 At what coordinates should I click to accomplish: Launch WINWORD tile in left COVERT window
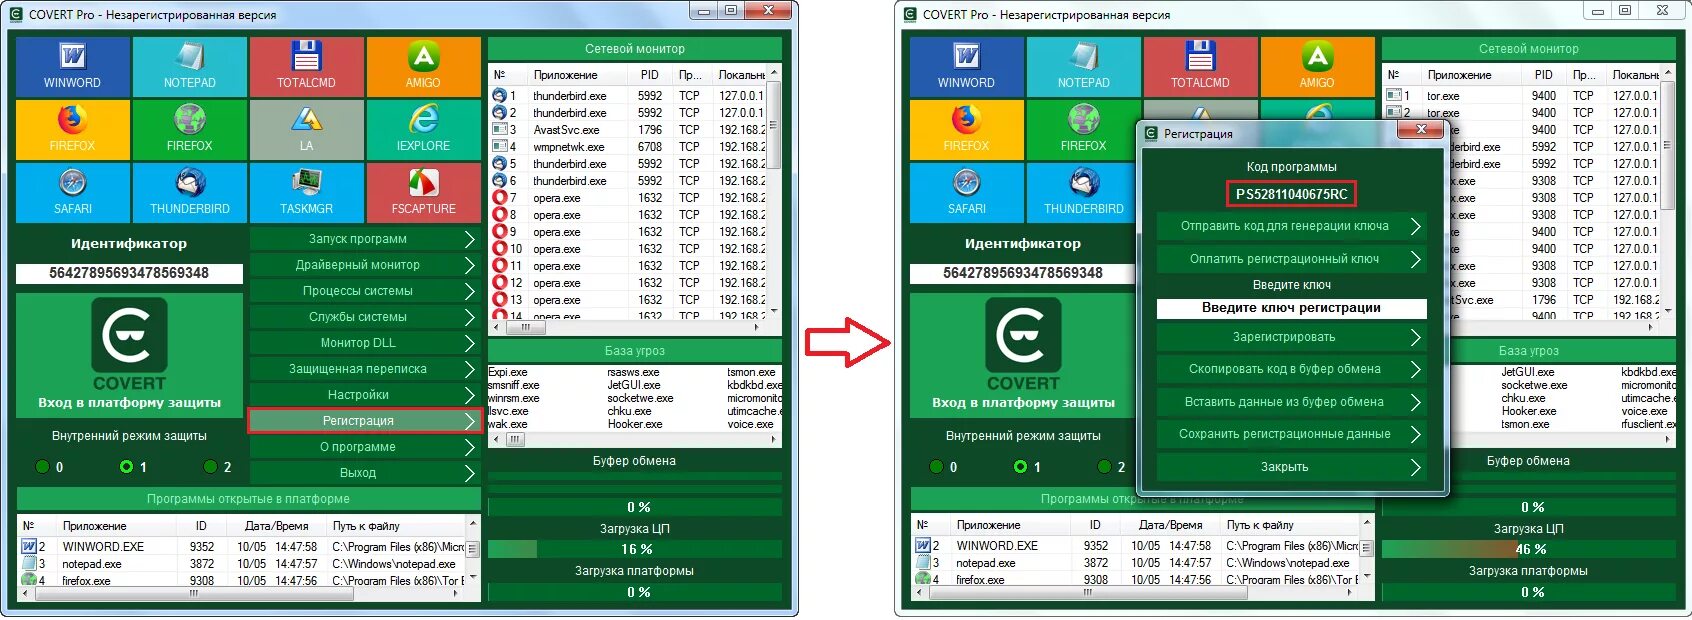(x=73, y=67)
